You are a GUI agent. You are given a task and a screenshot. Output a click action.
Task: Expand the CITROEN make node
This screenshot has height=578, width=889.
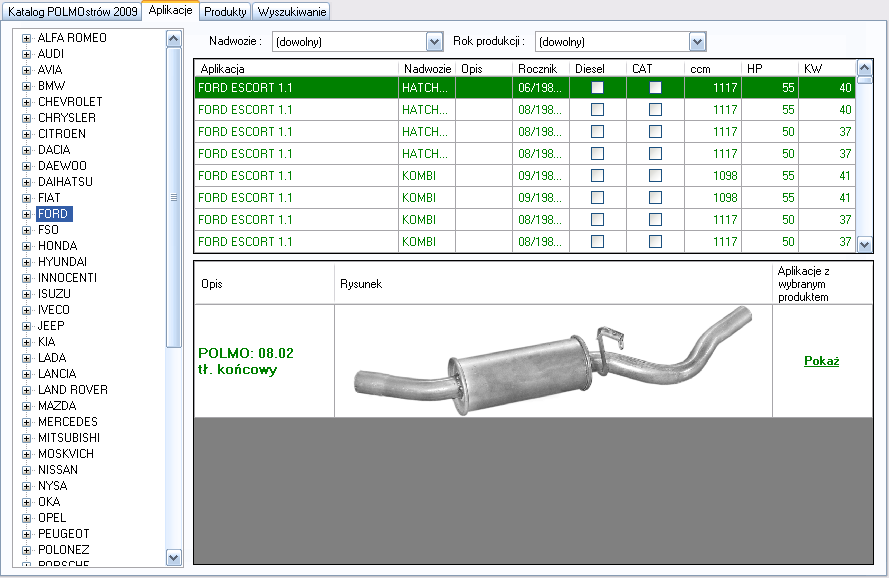26,134
